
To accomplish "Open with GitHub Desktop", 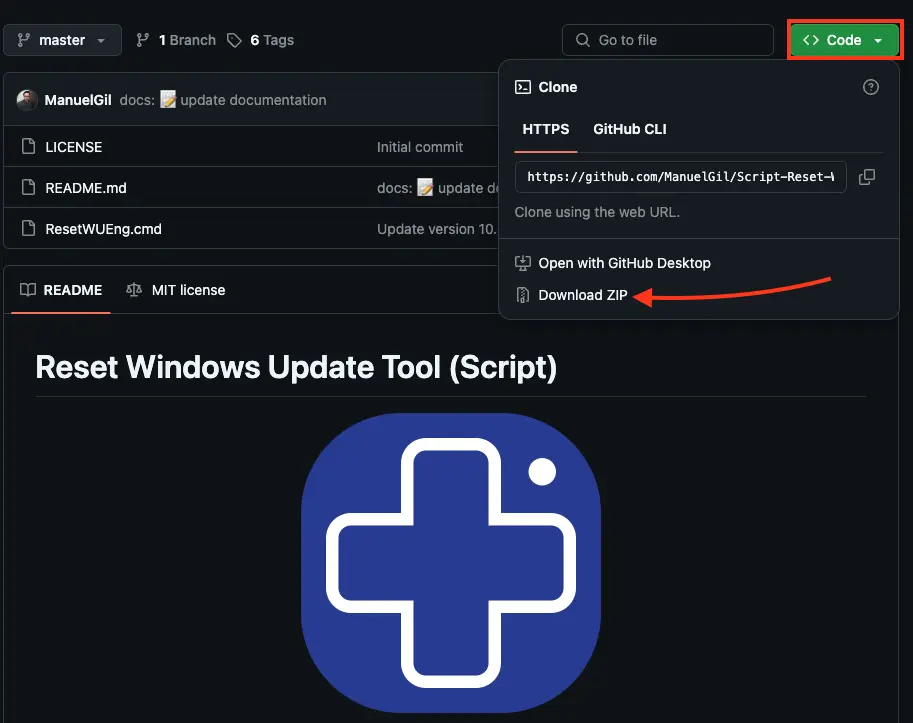I will [x=624, y=263].
